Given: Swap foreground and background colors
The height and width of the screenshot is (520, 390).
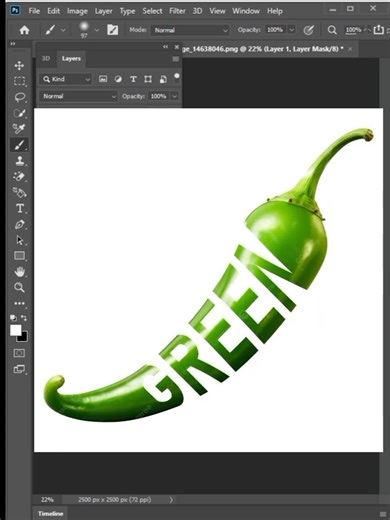Looking at the screenshot, I should pyautogui.click(x=24, y=318).
